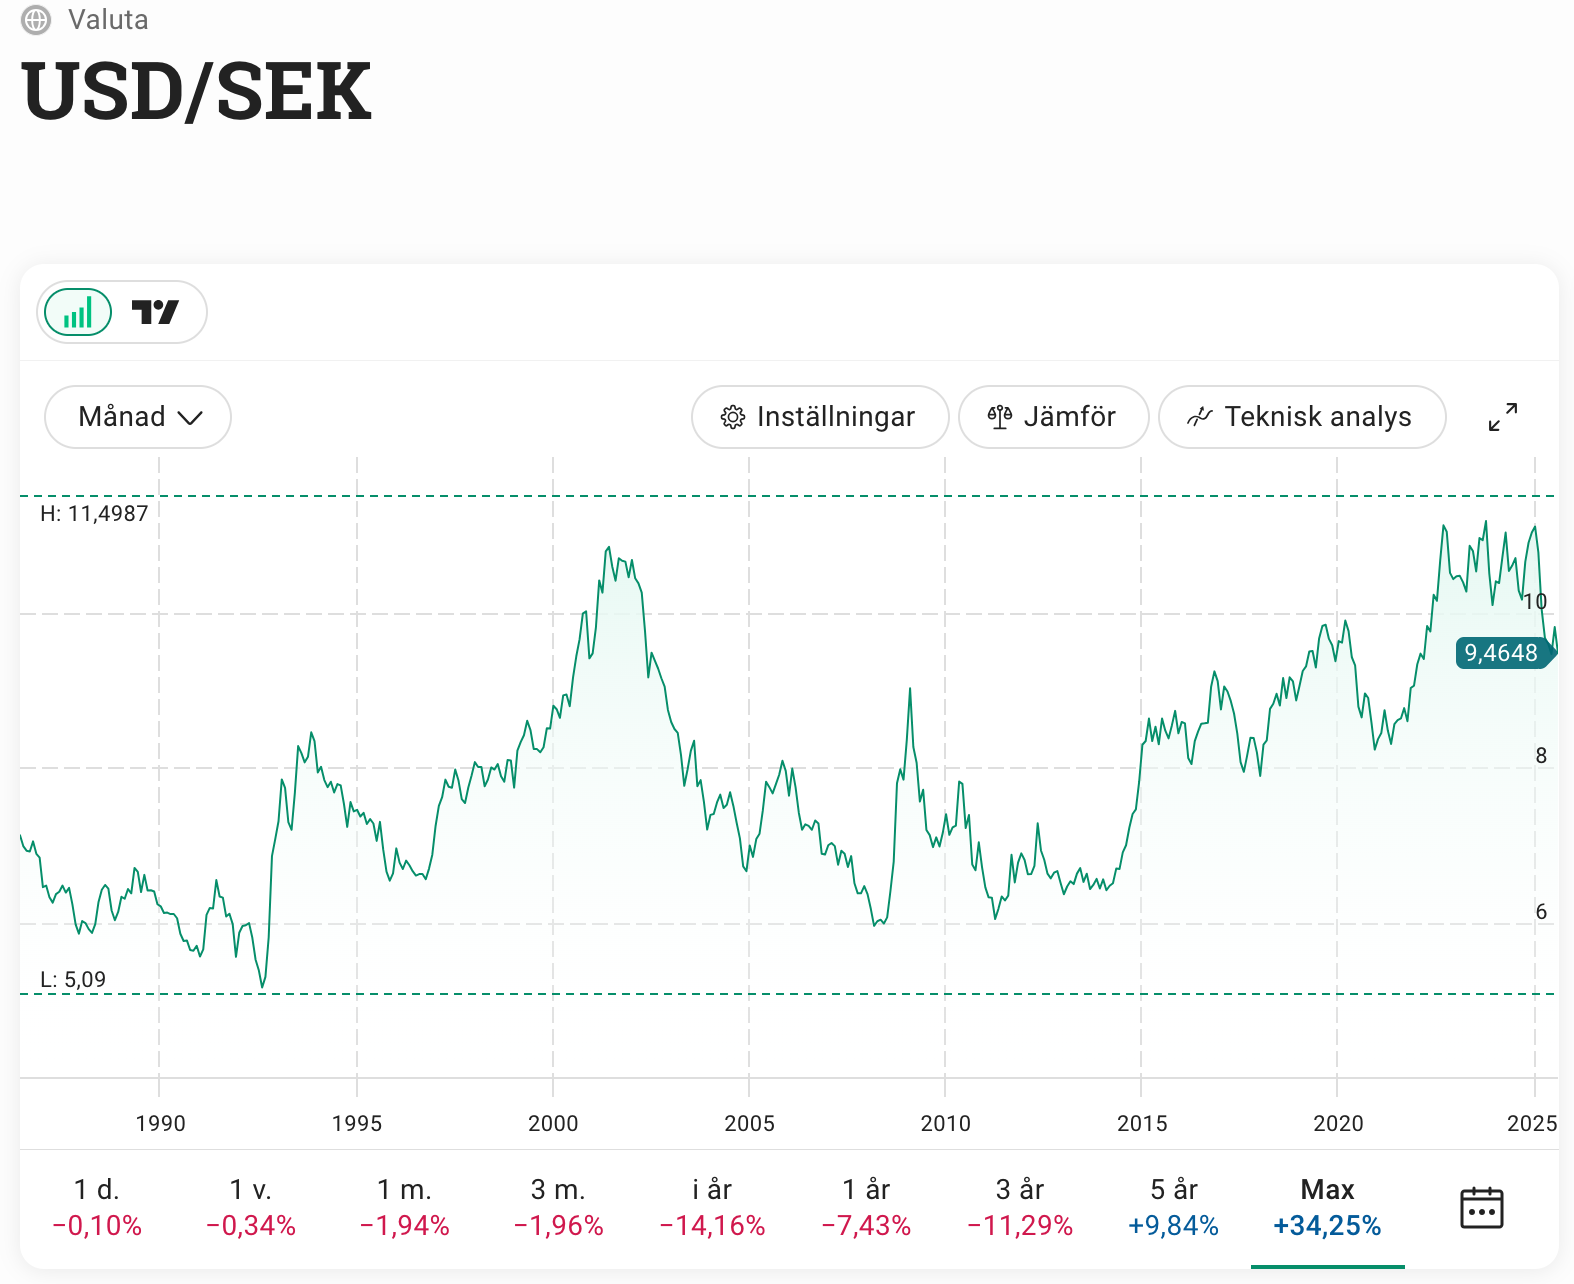Select the i år period
The width and height of the screenshot is (1574, 1284).
click(x=712, y=1207)
